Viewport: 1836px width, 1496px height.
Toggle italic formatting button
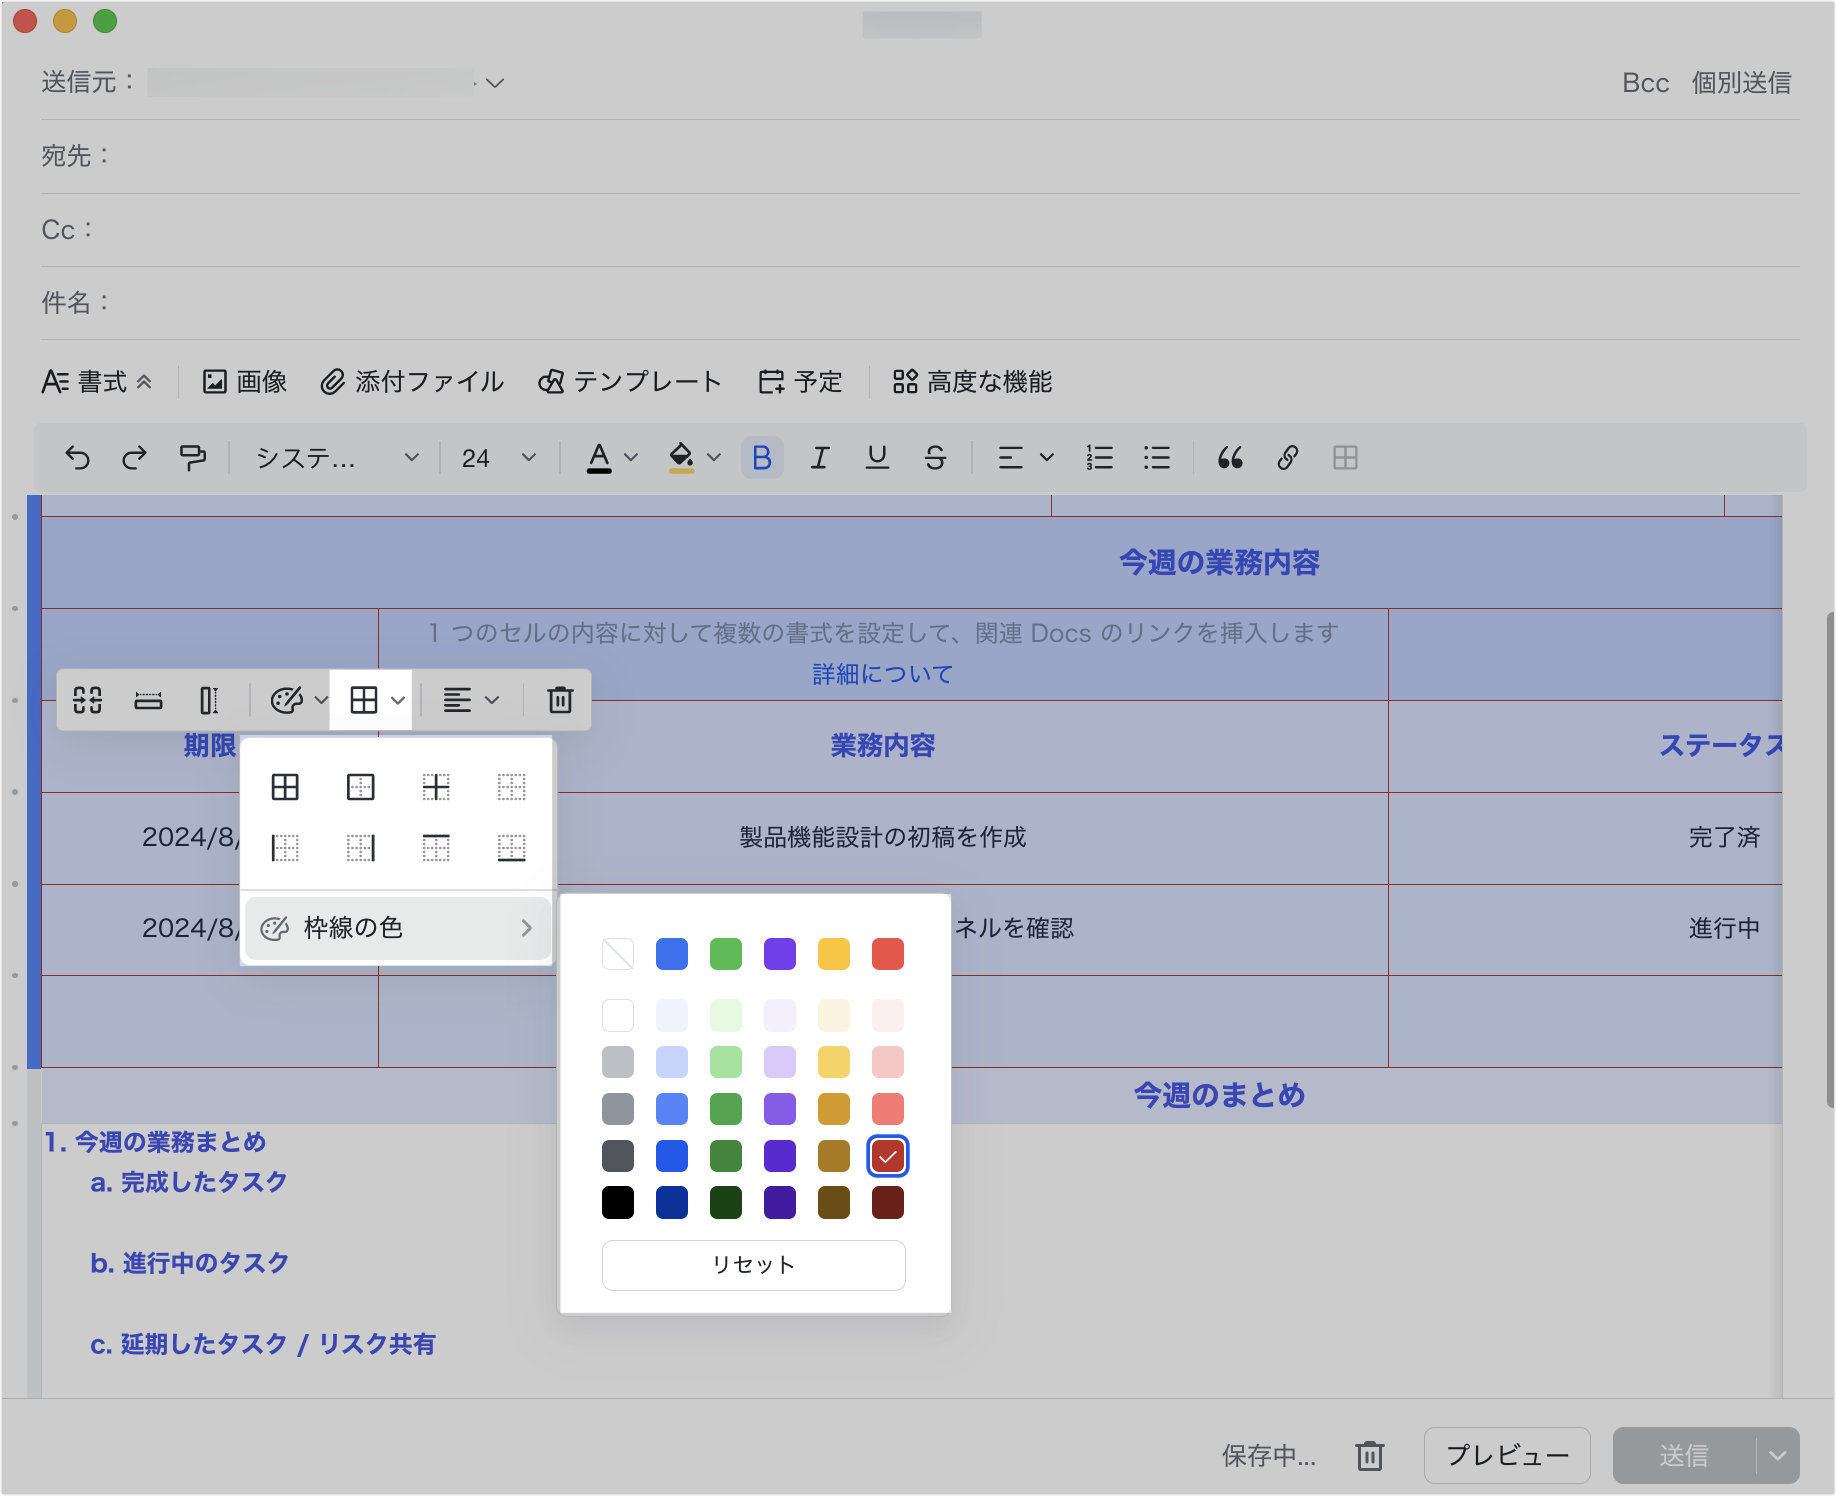[x=820, y=458]
